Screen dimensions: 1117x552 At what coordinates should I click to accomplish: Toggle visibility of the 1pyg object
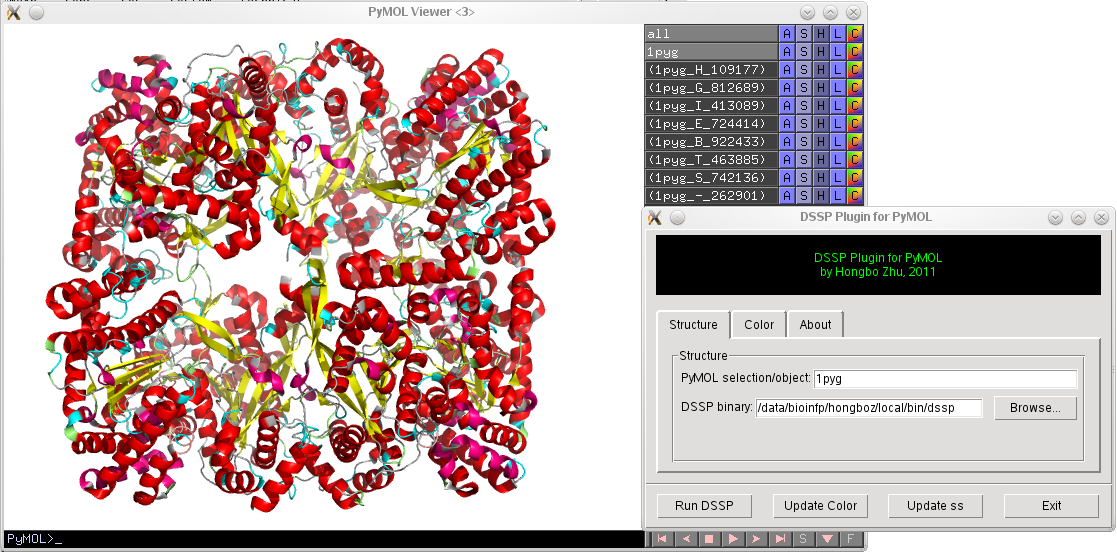(710, 52)
